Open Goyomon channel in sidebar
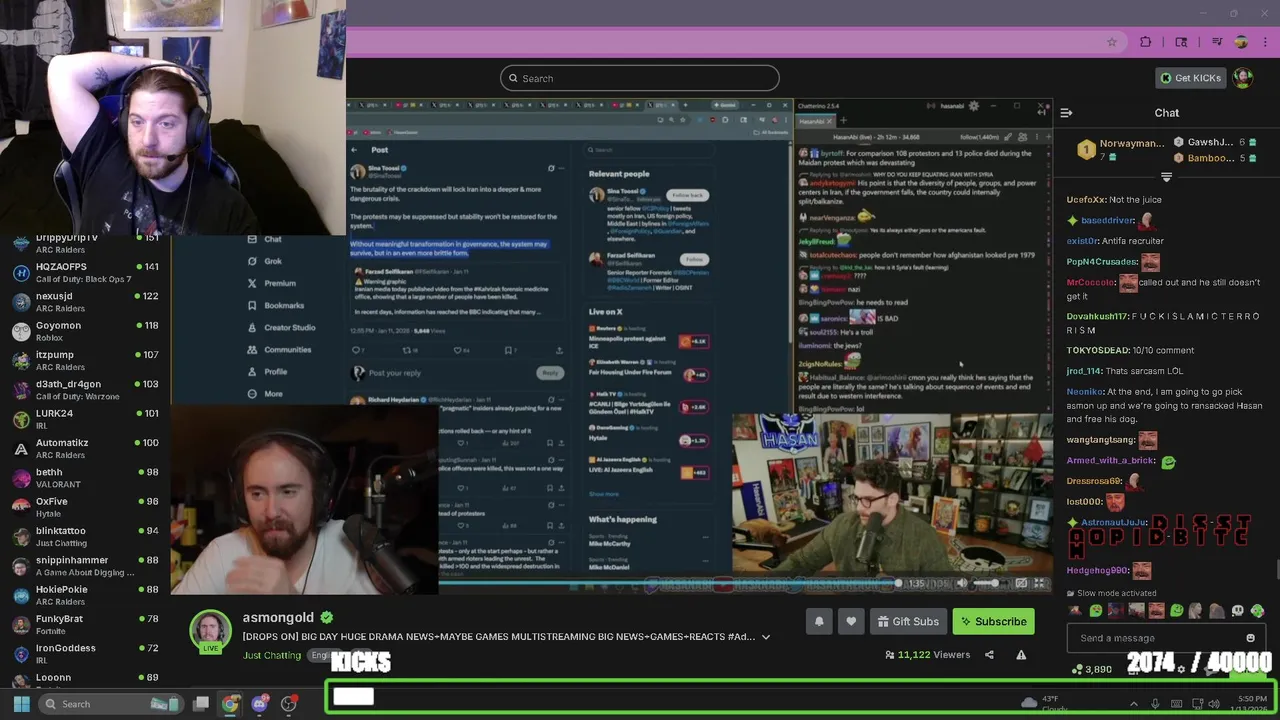 click(85, 331)
